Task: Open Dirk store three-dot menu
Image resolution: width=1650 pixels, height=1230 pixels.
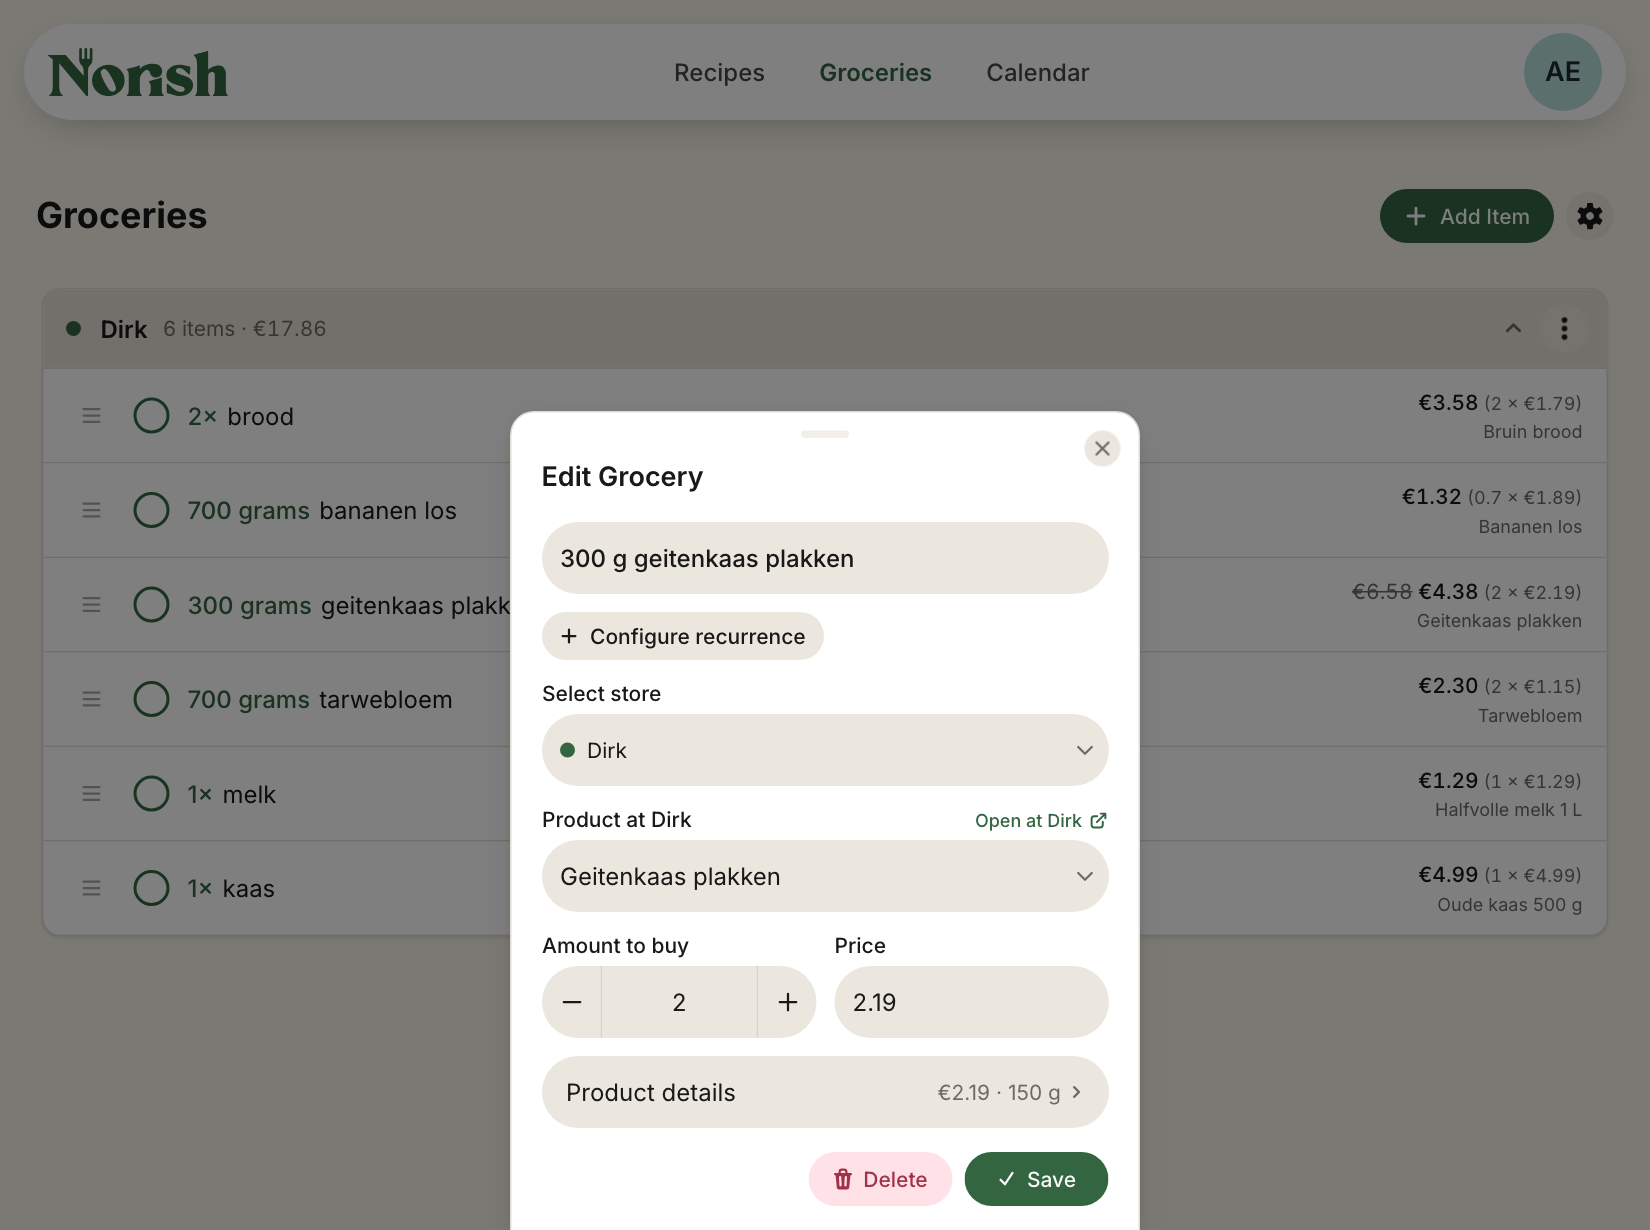Action: pos(1564,329)
